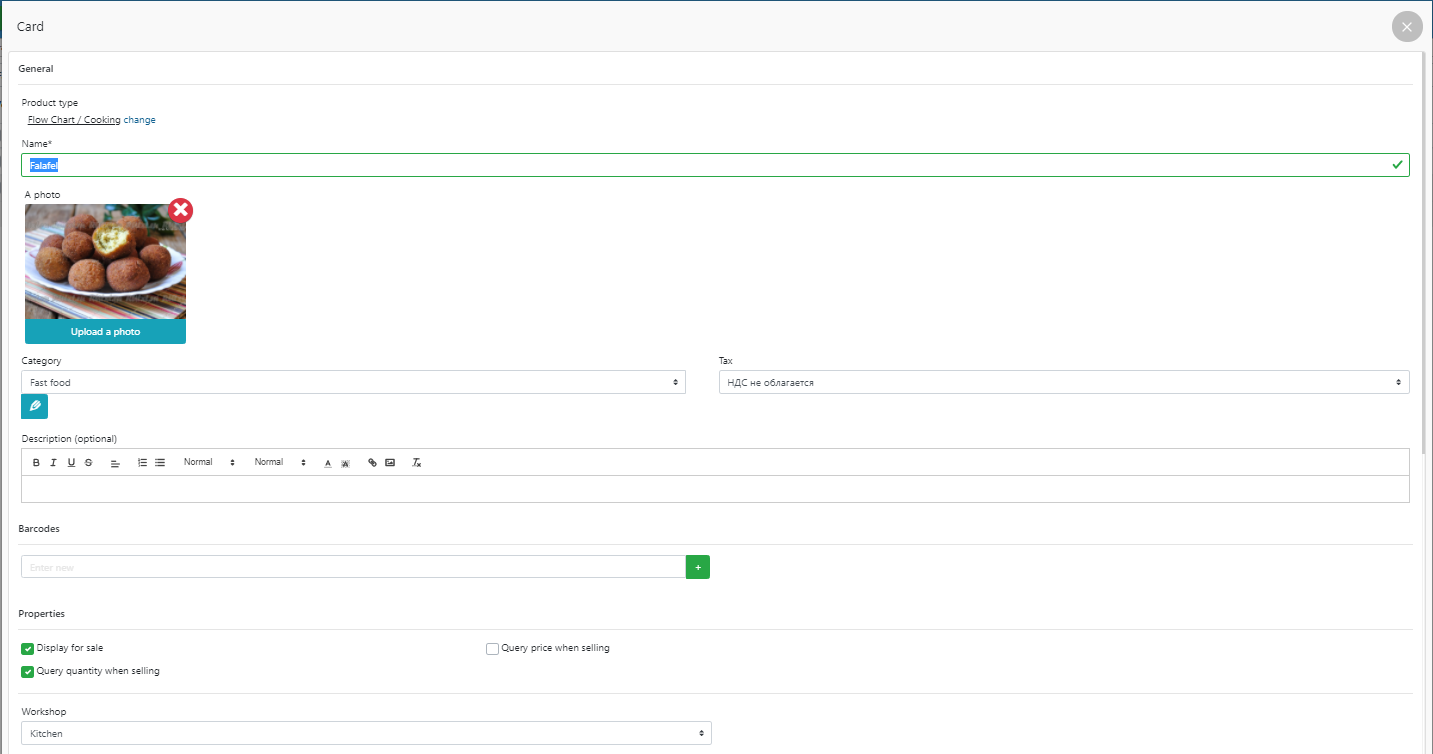Toggle bold formatting in description editor
1433x754 pixels.
(x=37, y=463)
